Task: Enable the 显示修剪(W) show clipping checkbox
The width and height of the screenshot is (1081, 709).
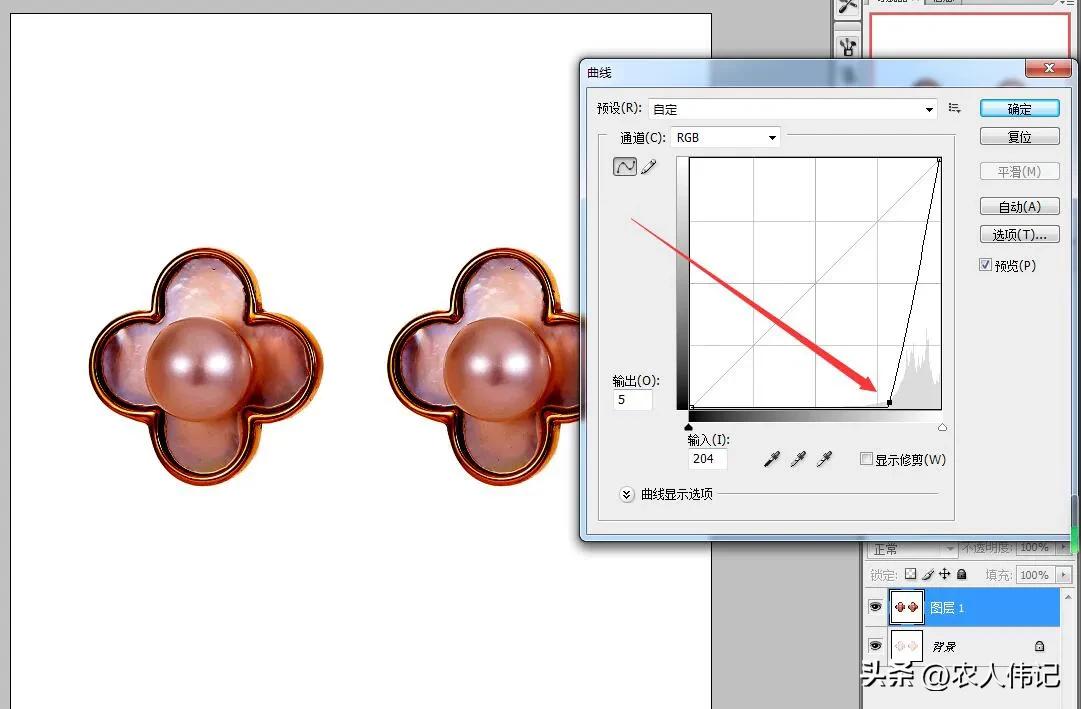Action: pos(866,459)
